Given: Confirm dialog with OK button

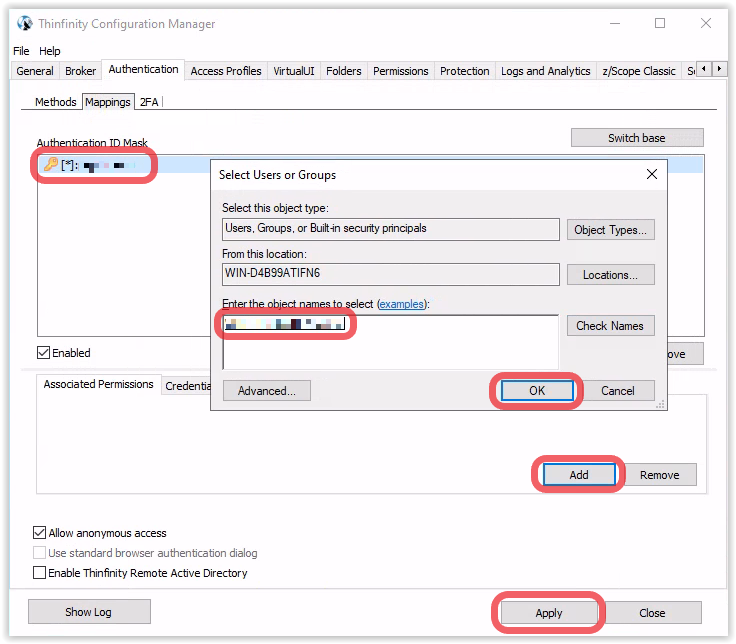Looking at the screenshot, I should pos(537,391).
